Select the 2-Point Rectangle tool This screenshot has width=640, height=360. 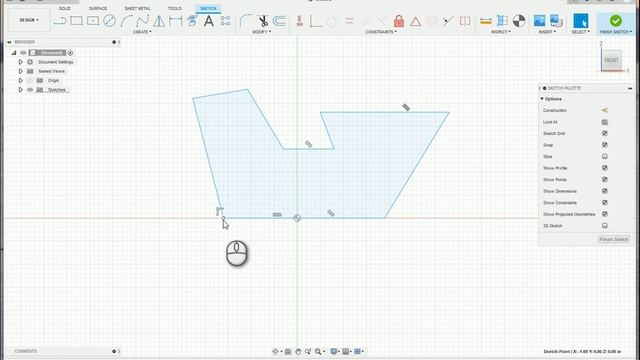click(76, 21)
